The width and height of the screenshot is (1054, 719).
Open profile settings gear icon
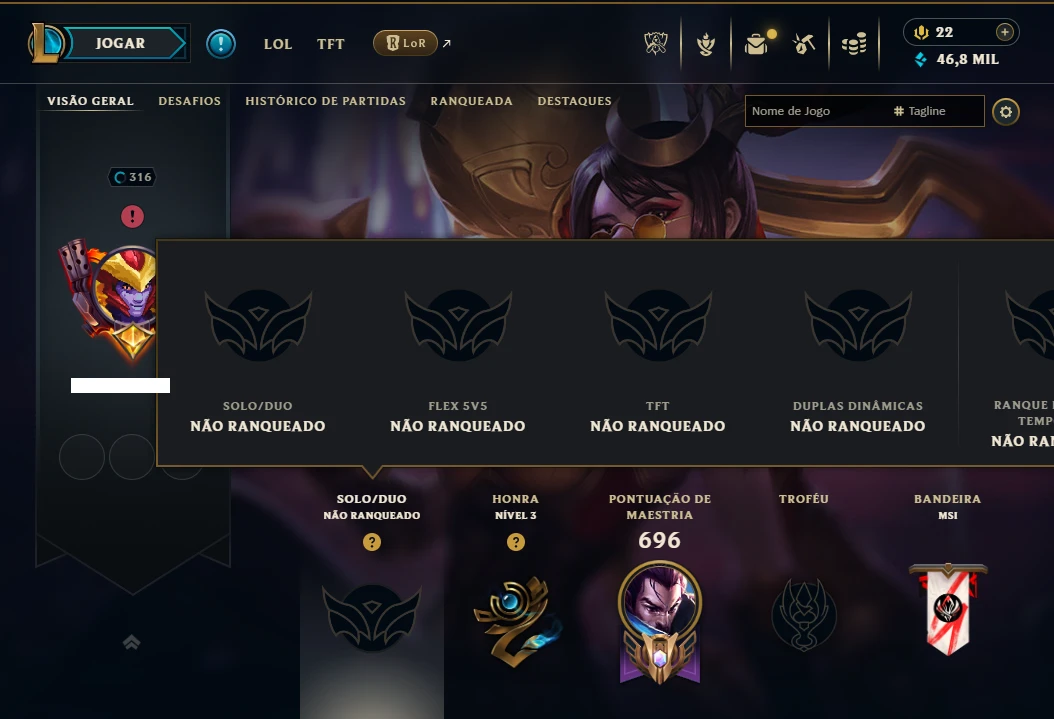point(1006,112)
